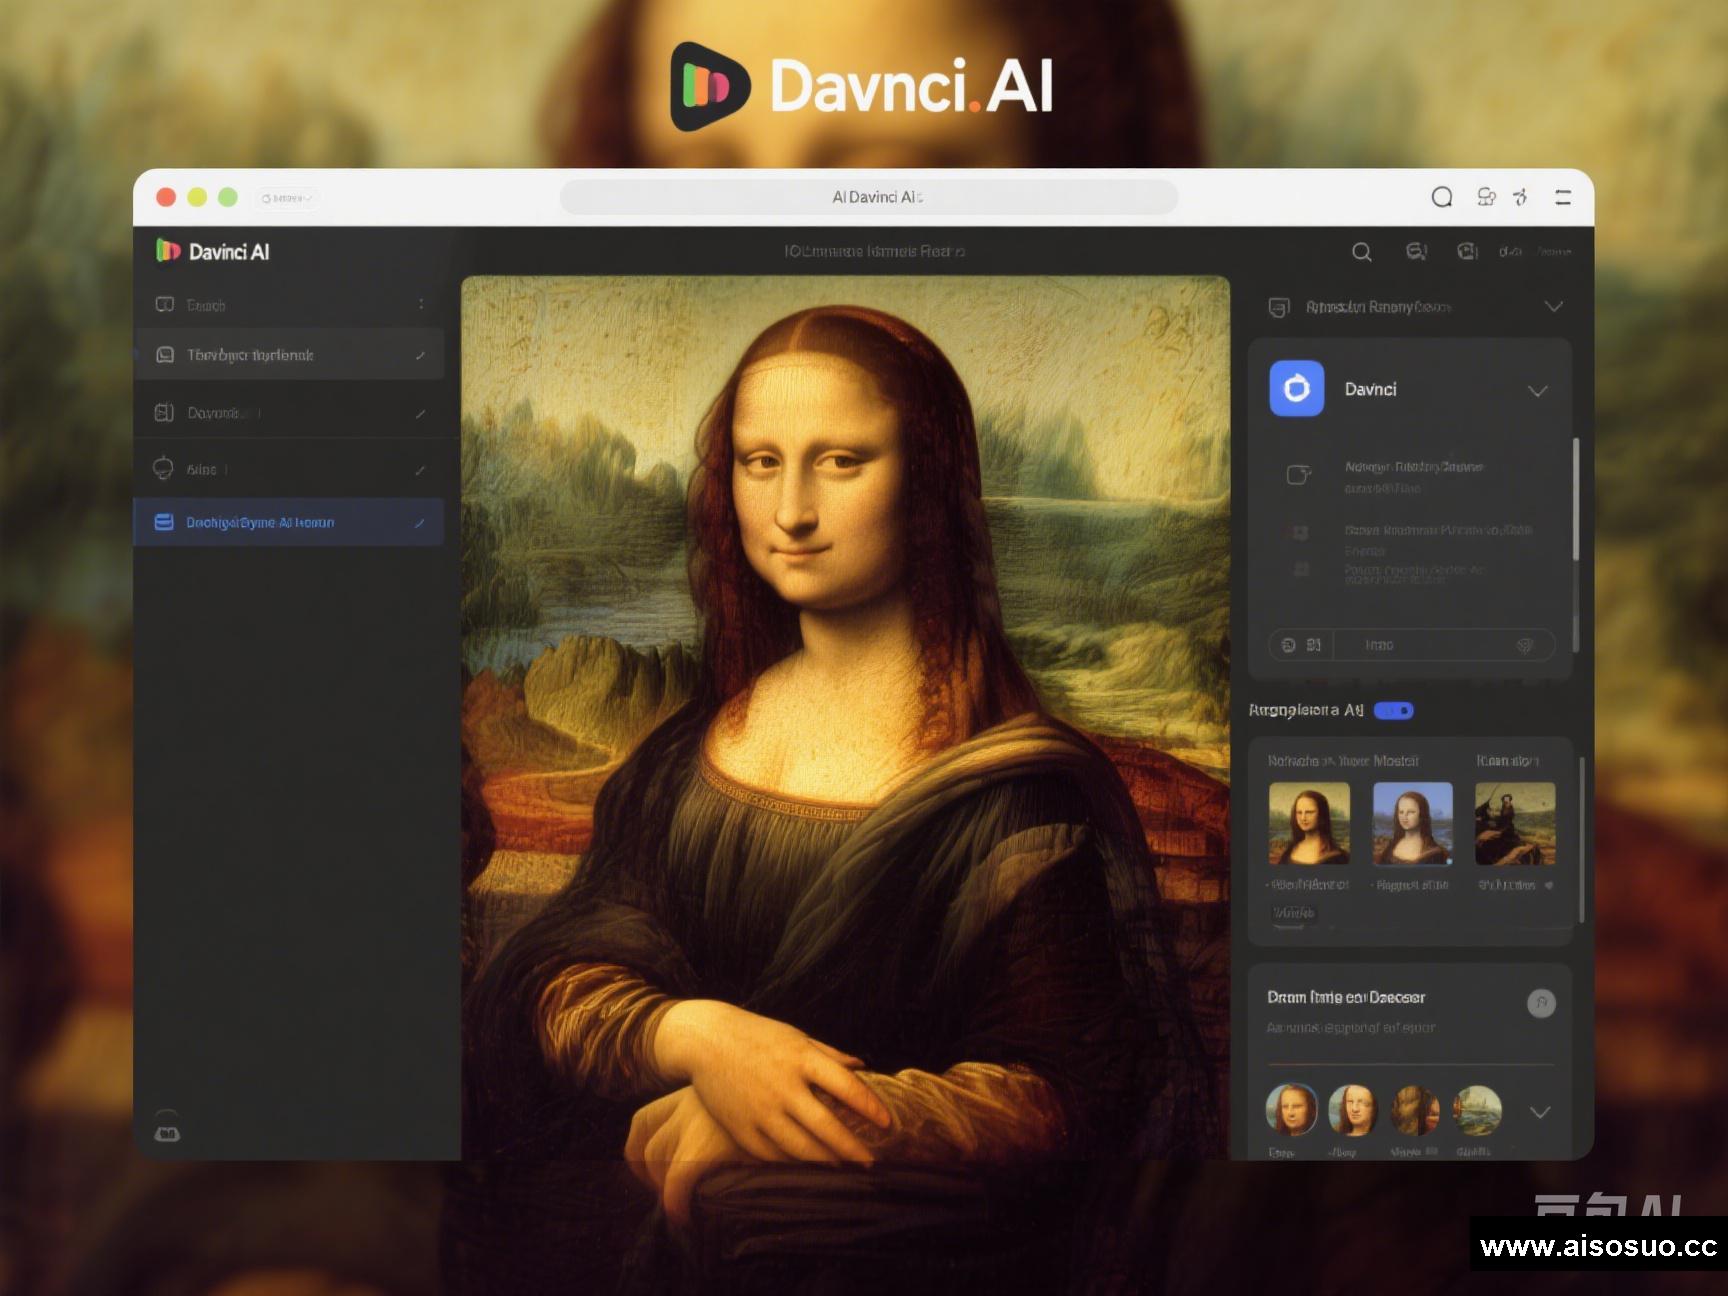Open the three-dot menu on Eouch row
Screen dimensions: 1728x1296
click(x=421, y=304)
